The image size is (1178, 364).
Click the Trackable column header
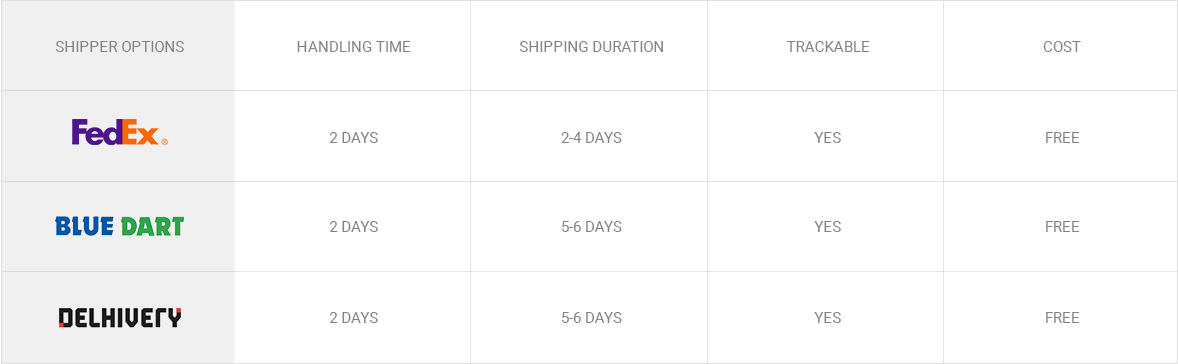point(828,47)
